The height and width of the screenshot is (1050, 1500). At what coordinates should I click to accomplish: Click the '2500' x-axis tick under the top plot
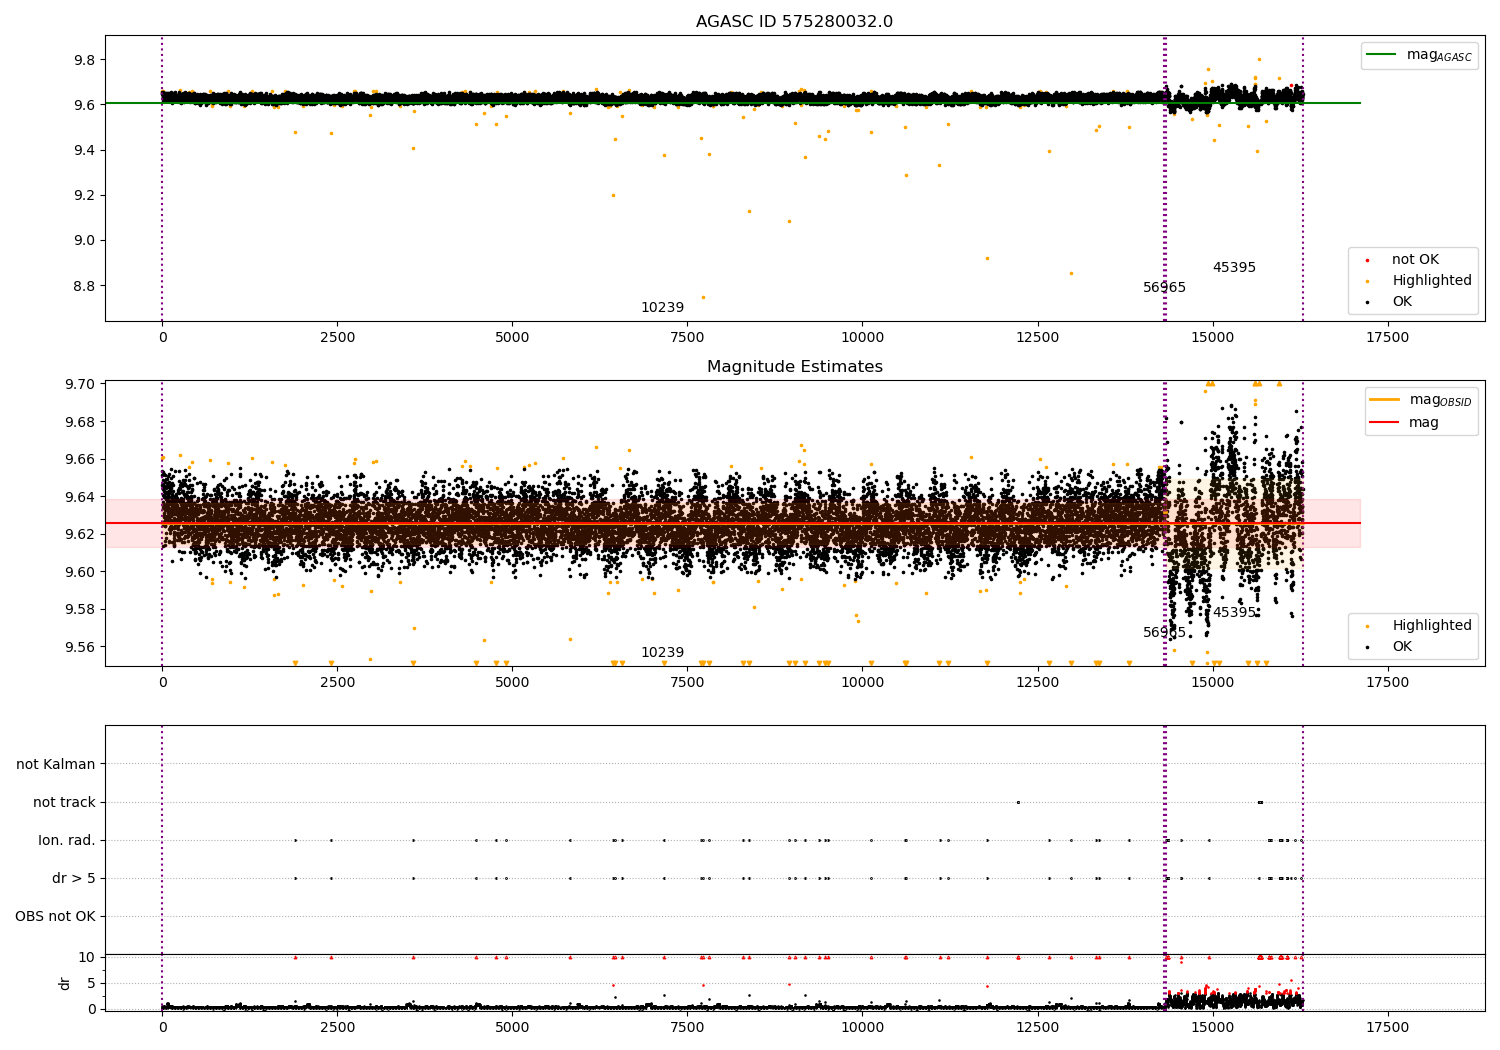337,338
